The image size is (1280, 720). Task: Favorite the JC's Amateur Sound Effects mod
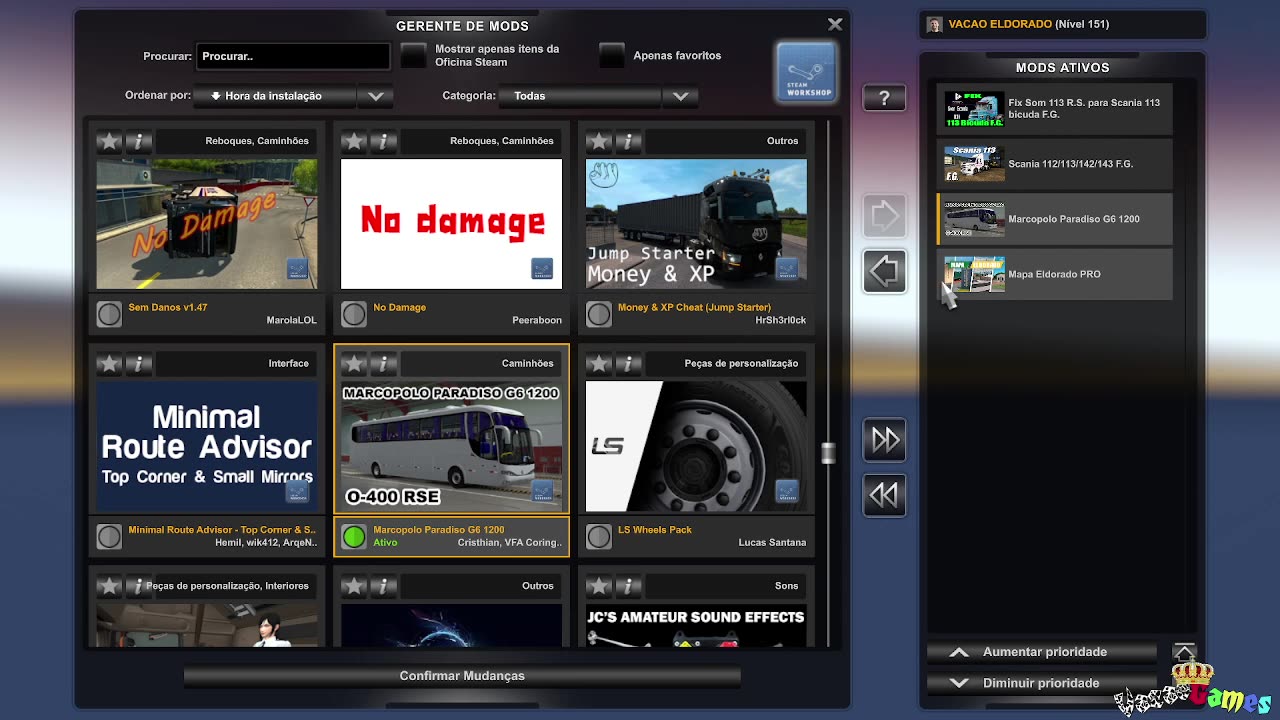(x=599, y=586)
